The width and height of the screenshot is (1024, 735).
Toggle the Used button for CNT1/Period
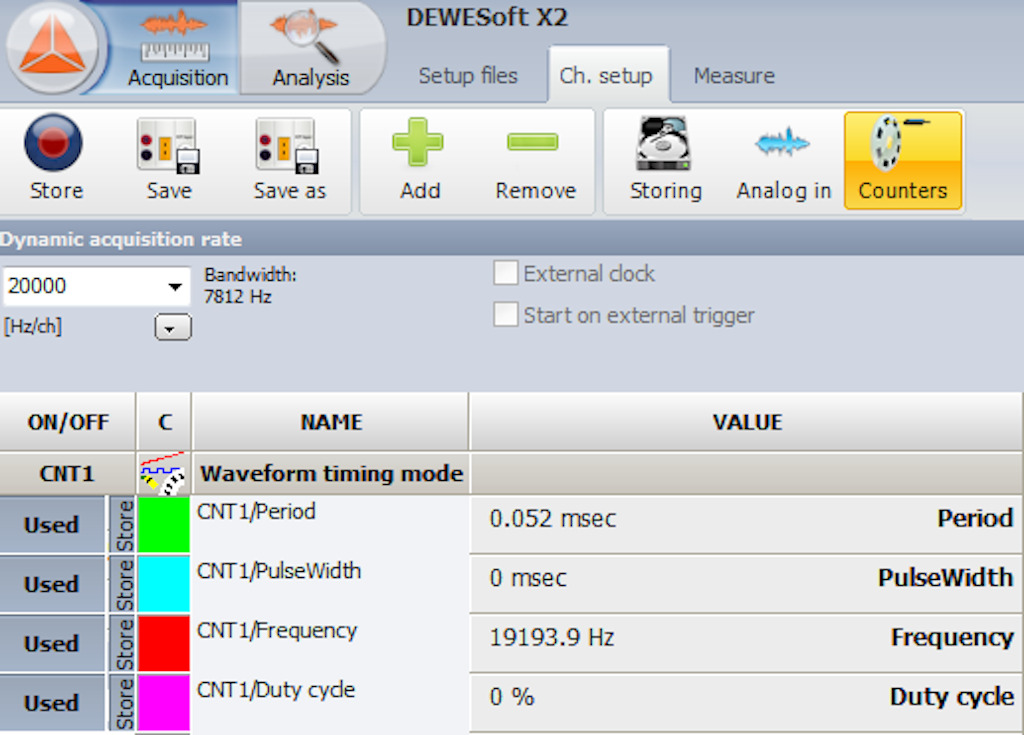tap(52, 525)
